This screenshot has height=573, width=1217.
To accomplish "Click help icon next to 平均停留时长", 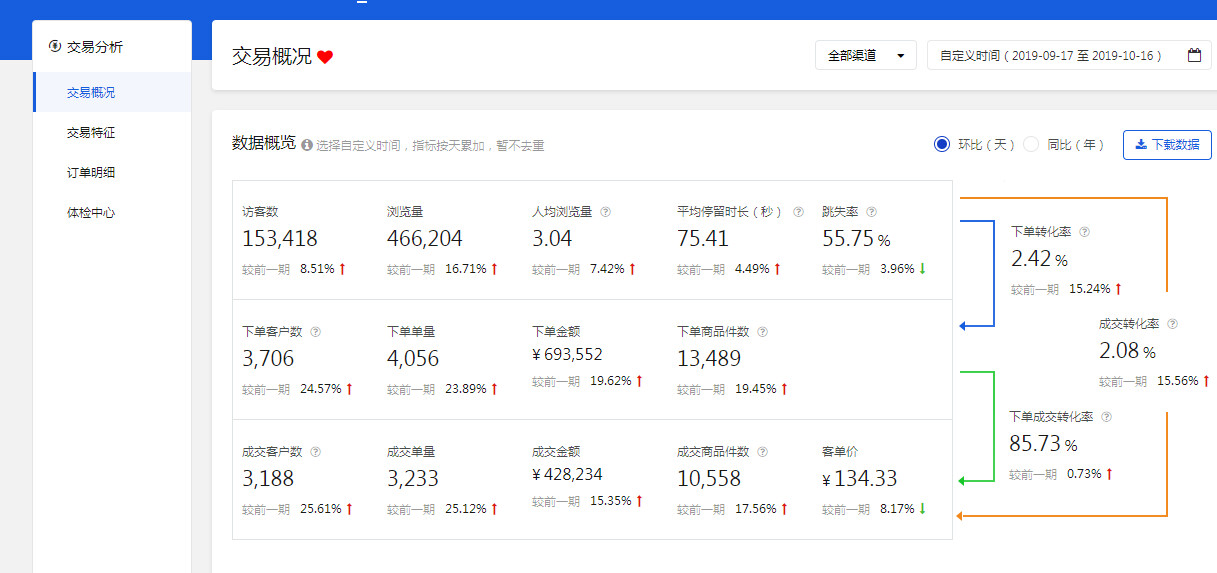I will pyautogui.click(x=798, y=212).
